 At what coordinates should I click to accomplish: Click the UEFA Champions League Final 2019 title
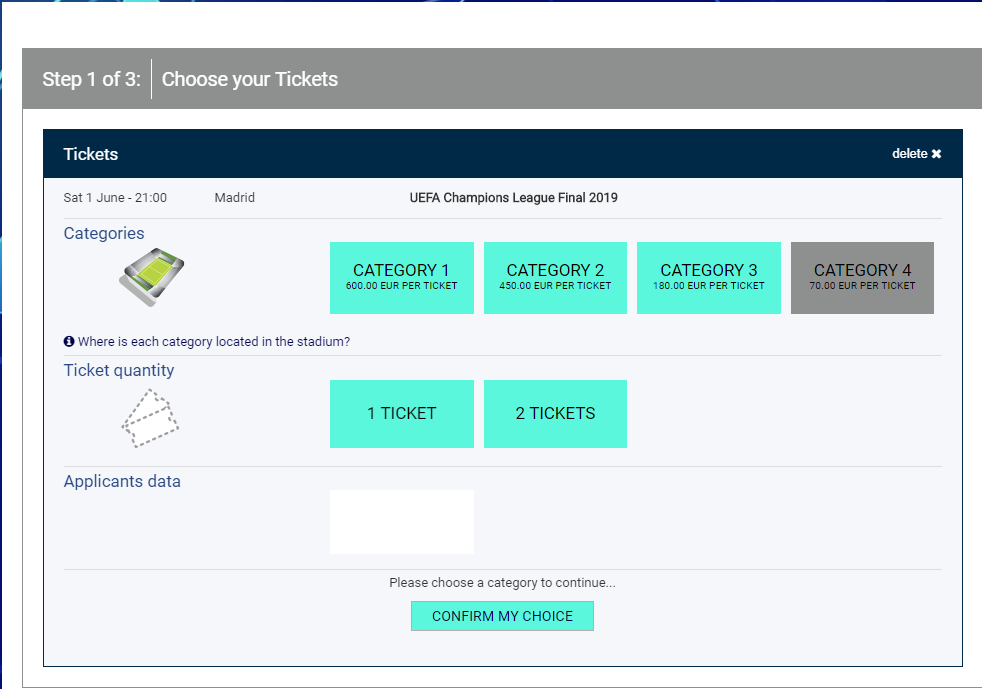click(x=514, y=198)
